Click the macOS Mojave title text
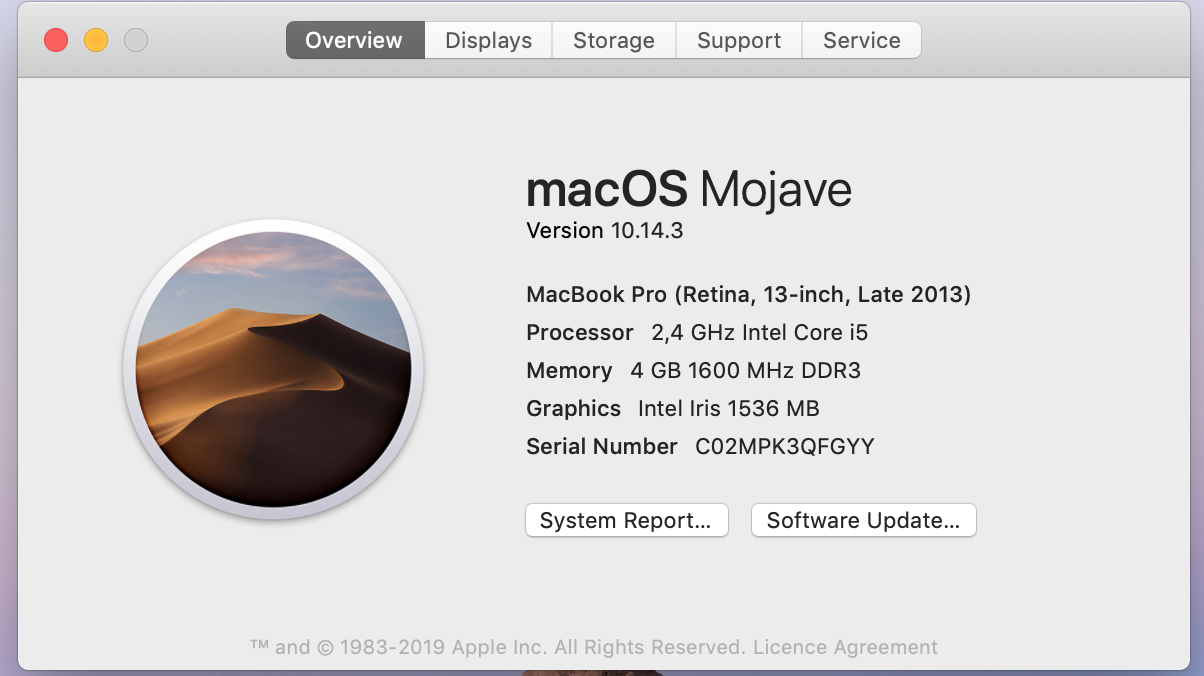Viewport: 1204px width, 676px height. coord(688,189)
